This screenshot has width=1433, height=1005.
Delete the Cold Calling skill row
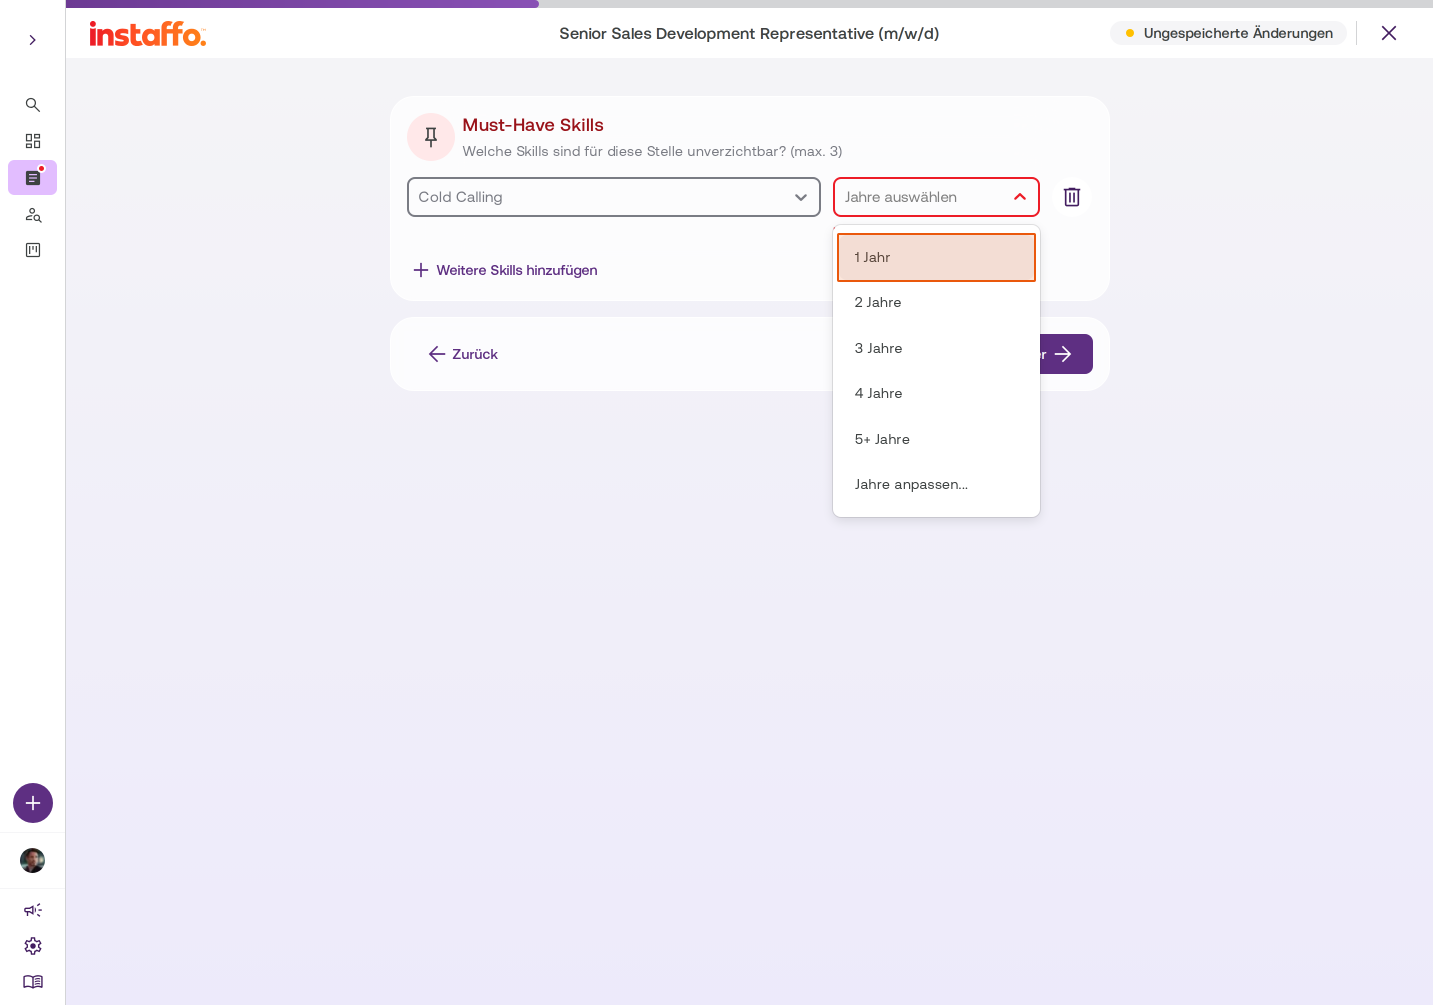pyautogui.click(x=1072, y=197)
